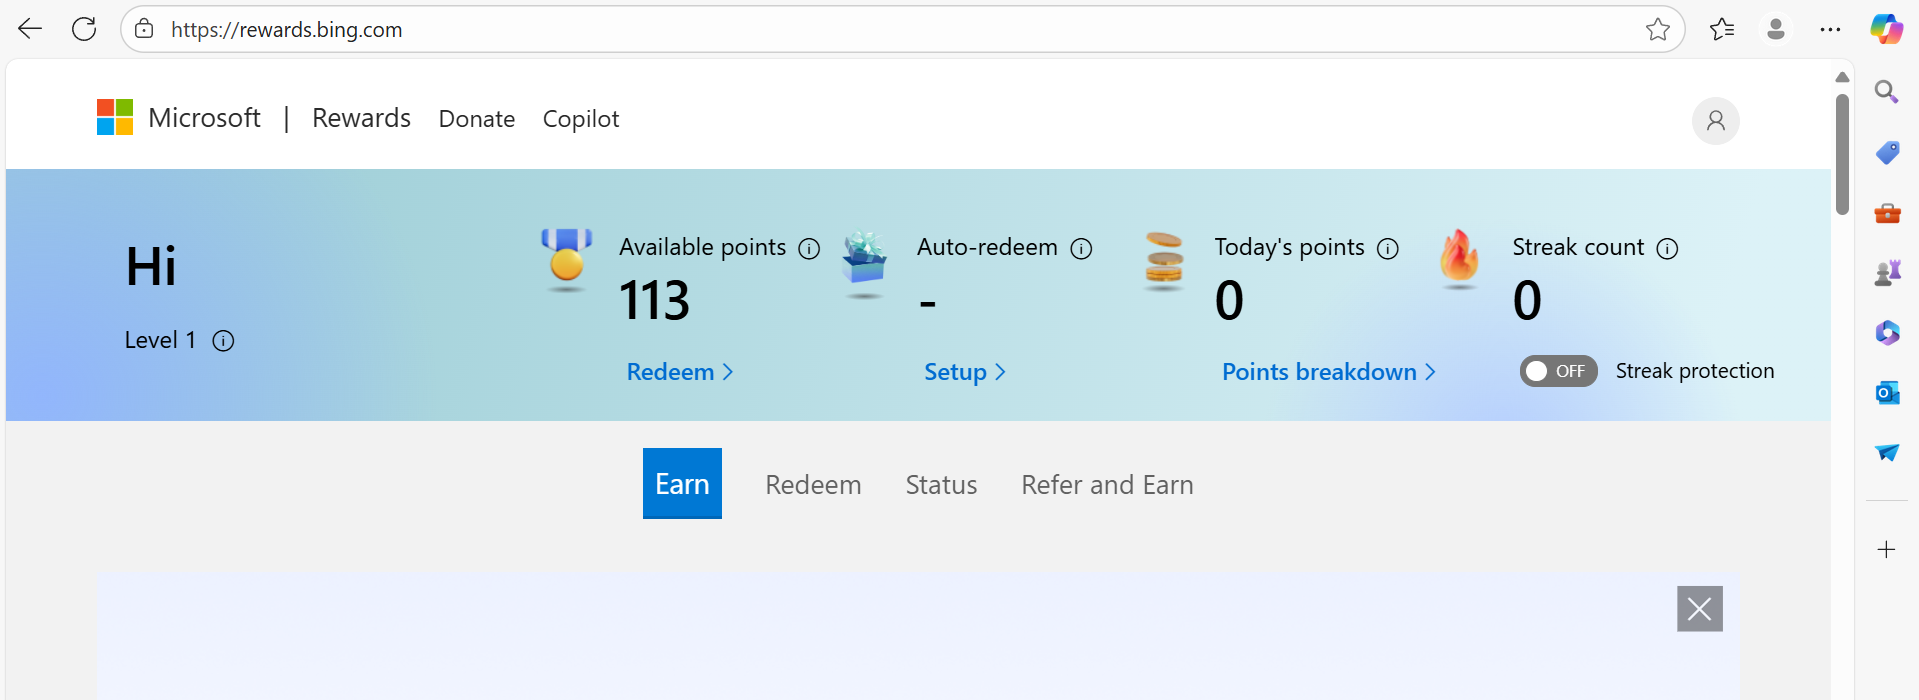Screen dimensions: 1919x700
Task: Open Copilot in the header navigation
Action: pos(581,119)
